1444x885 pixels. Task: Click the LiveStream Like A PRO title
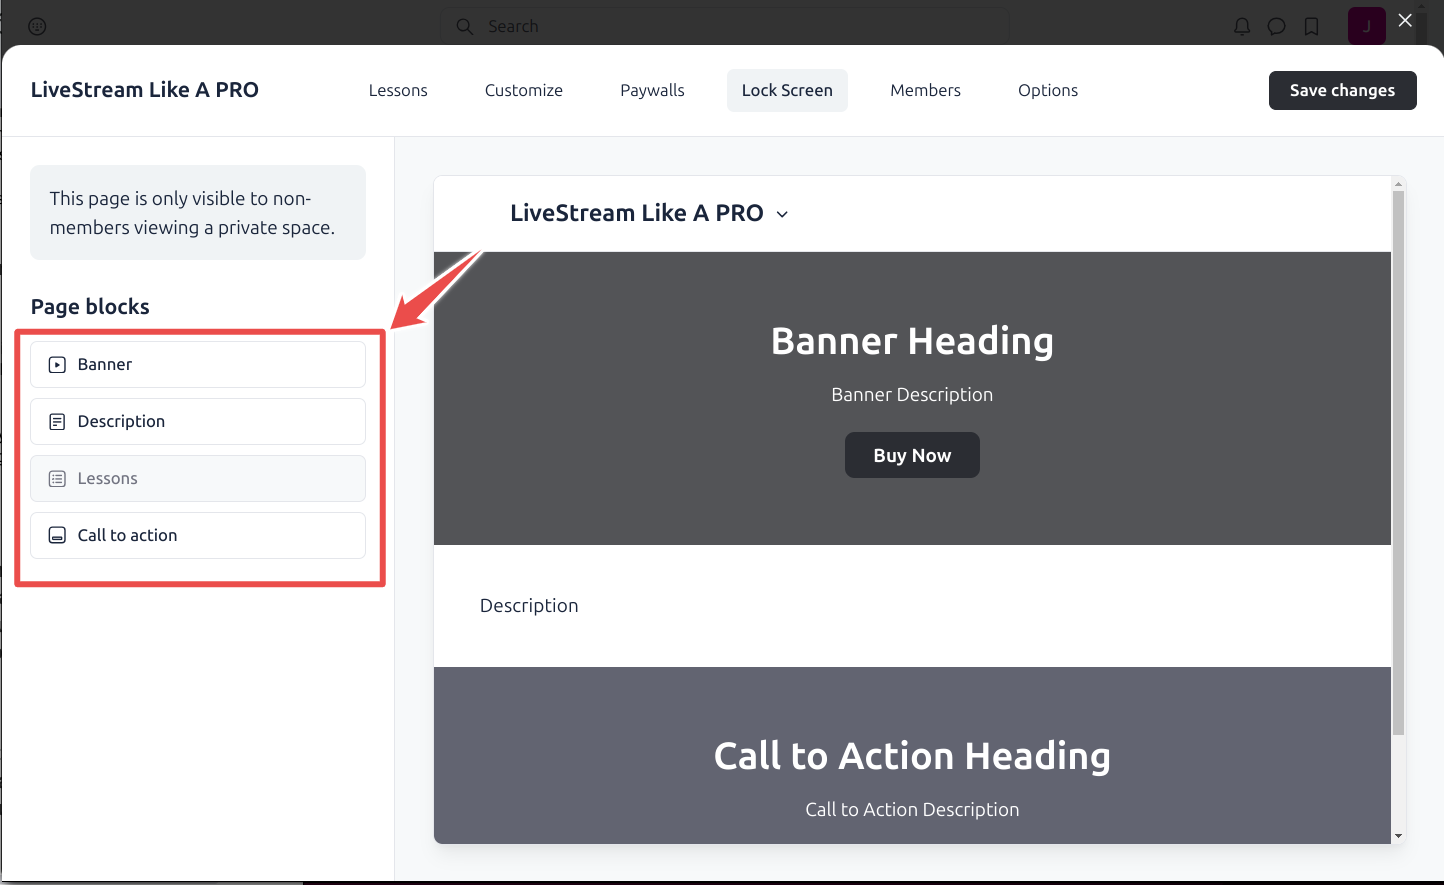[x=145, y=90]
